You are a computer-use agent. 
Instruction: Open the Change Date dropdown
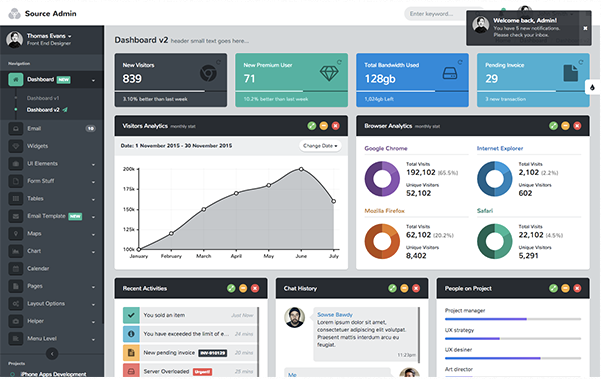320,146
